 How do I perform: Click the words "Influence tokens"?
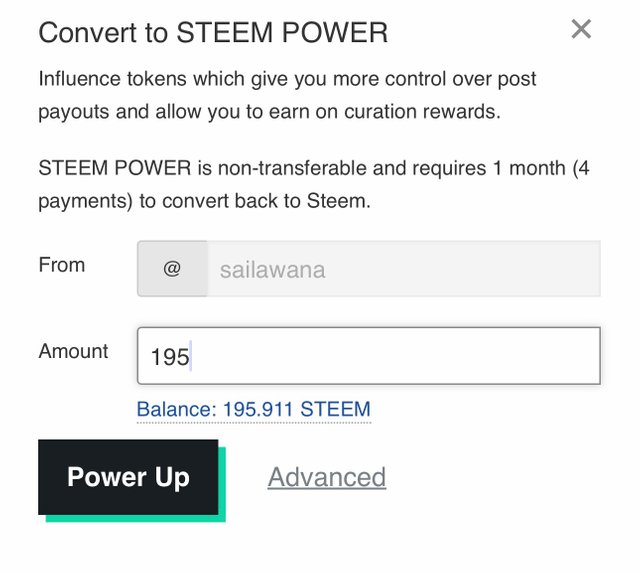click(x=113, y=79)
